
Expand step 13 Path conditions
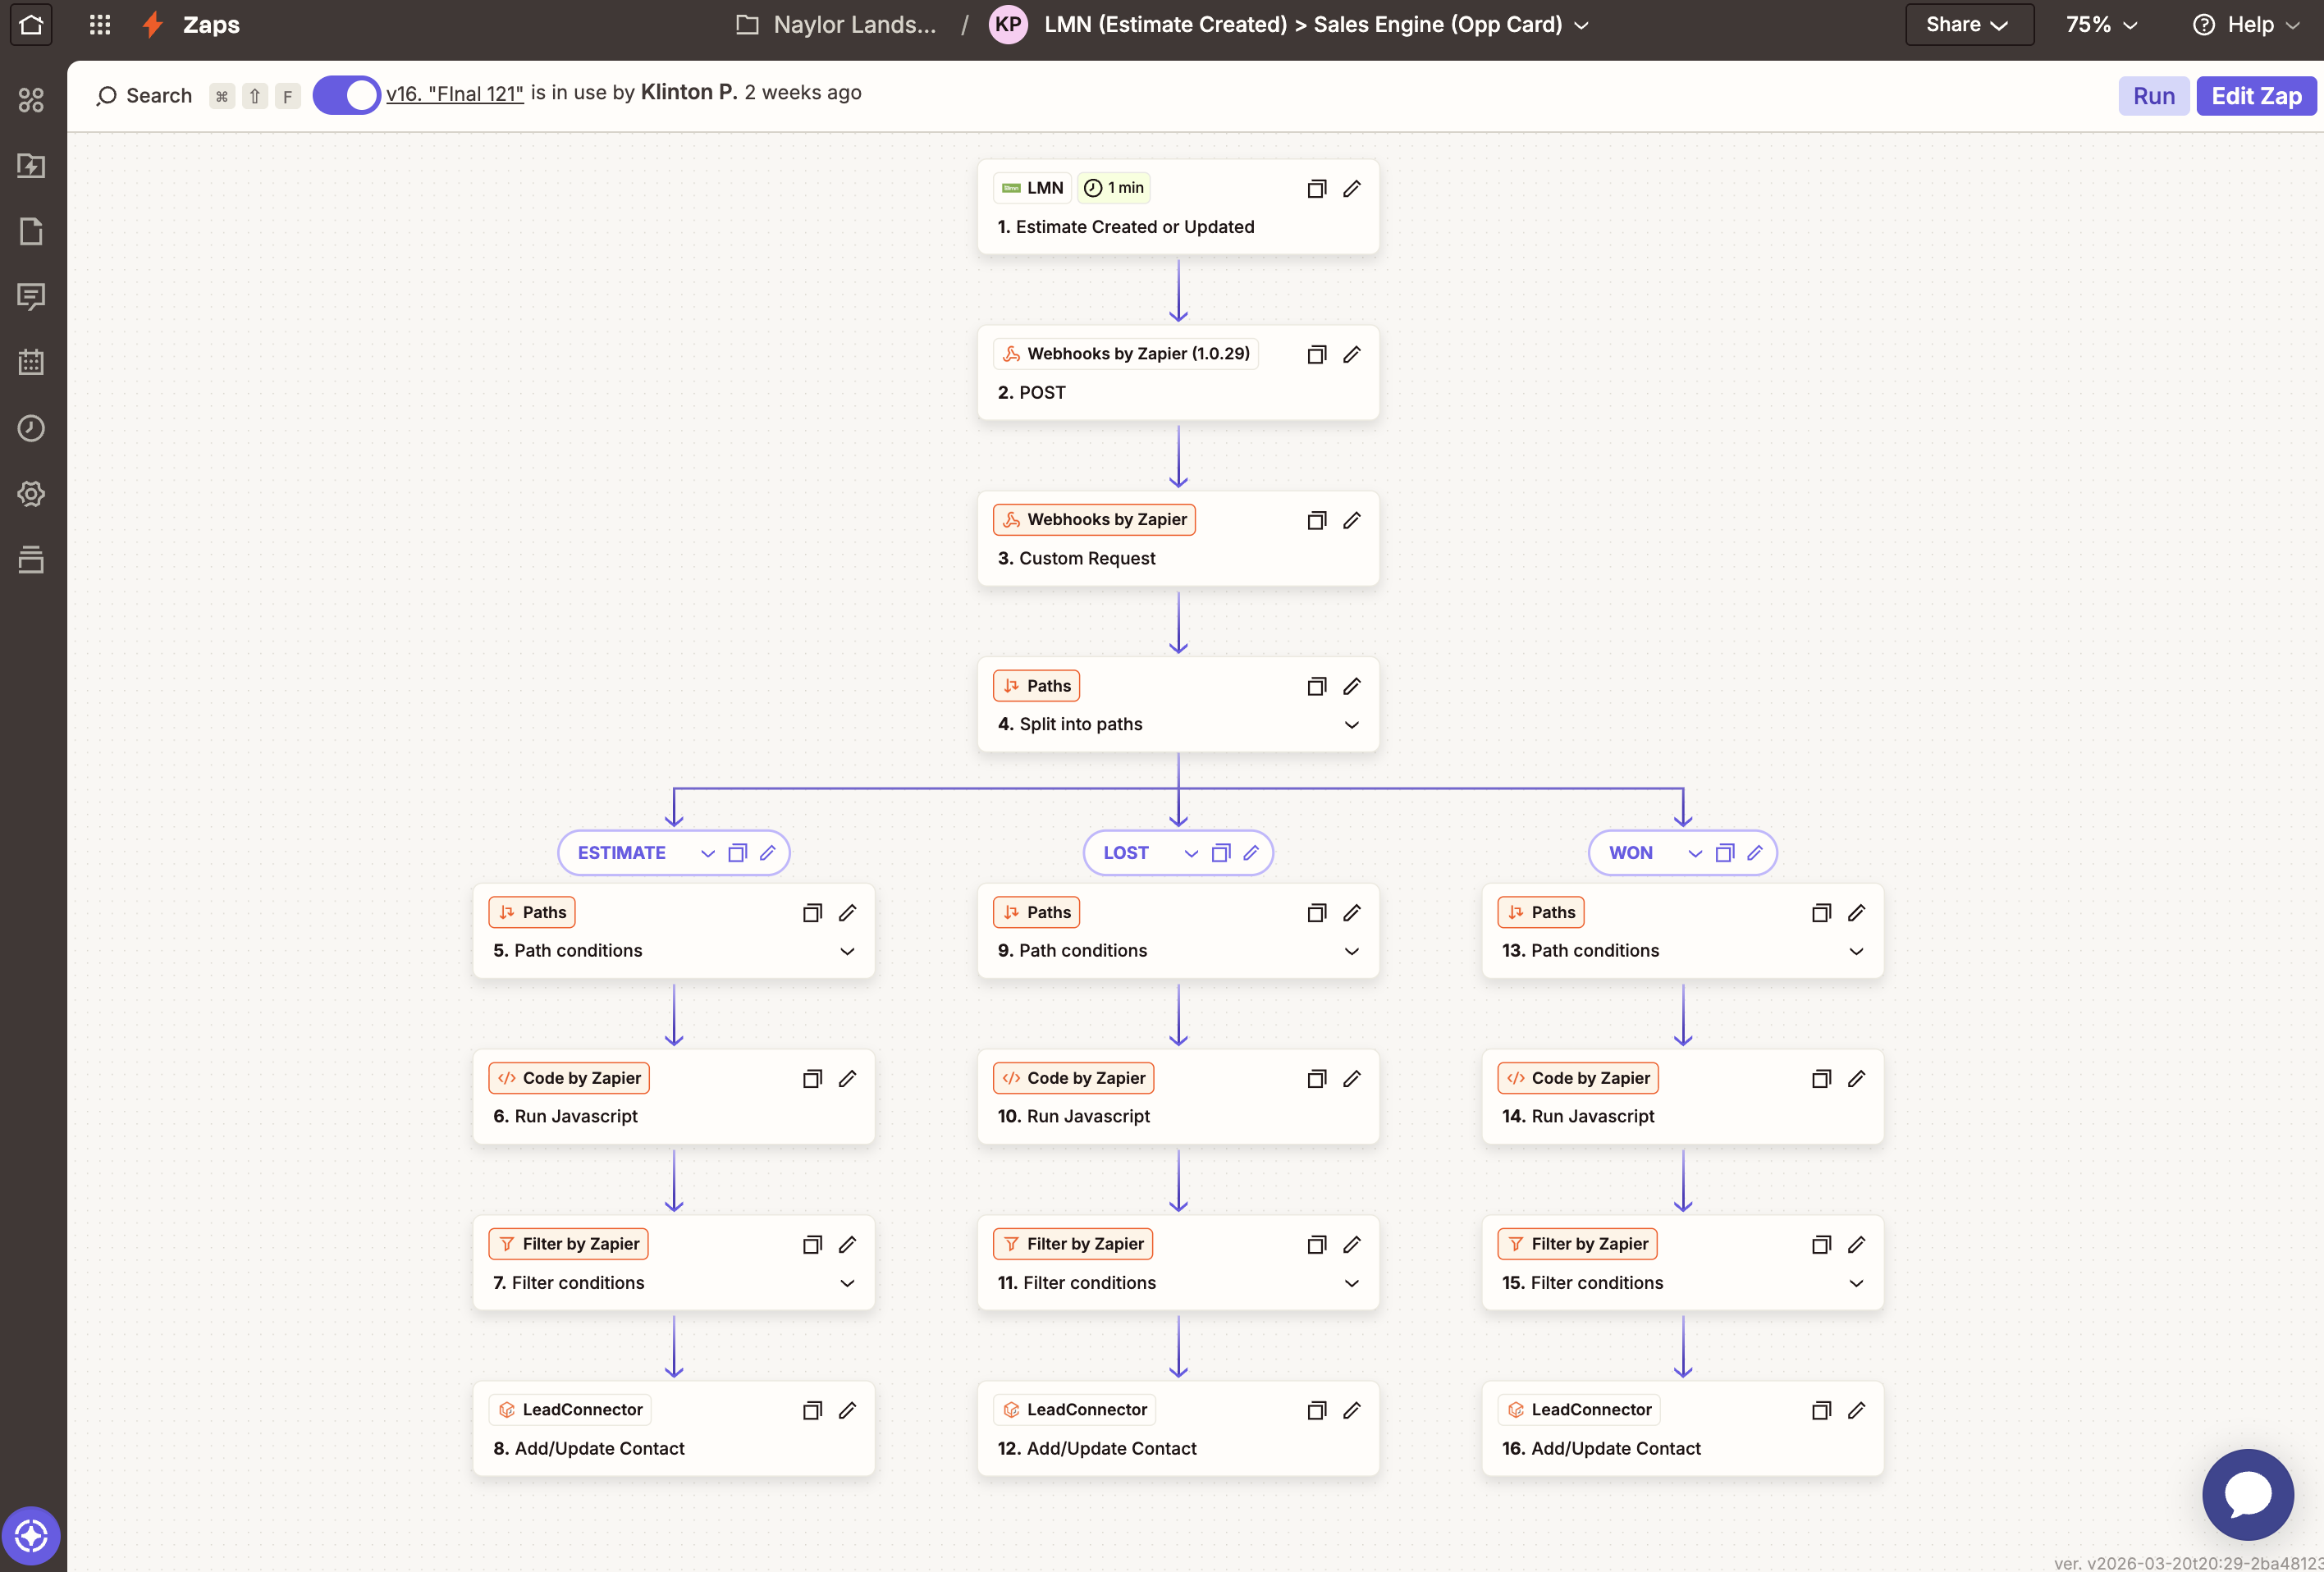click(x=1856, y=951)
